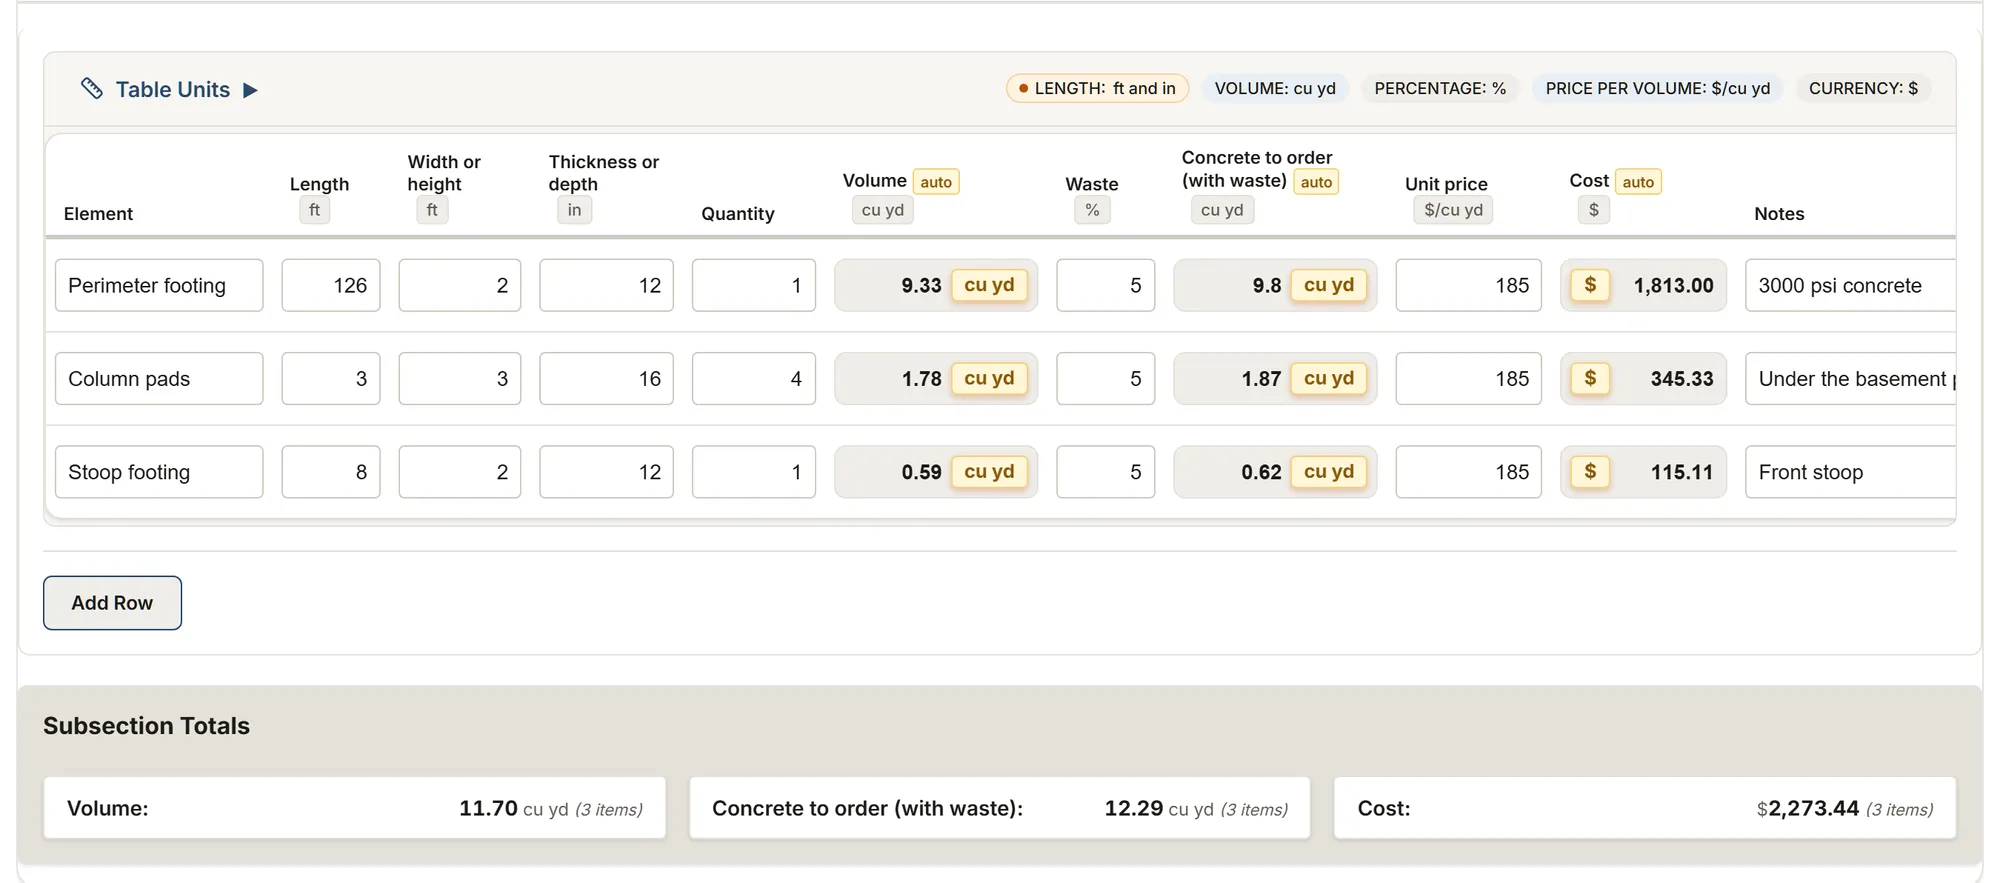Click the Perimeter footing waste field
This screenshot has width=2000, height=883.
point(1105,285)
